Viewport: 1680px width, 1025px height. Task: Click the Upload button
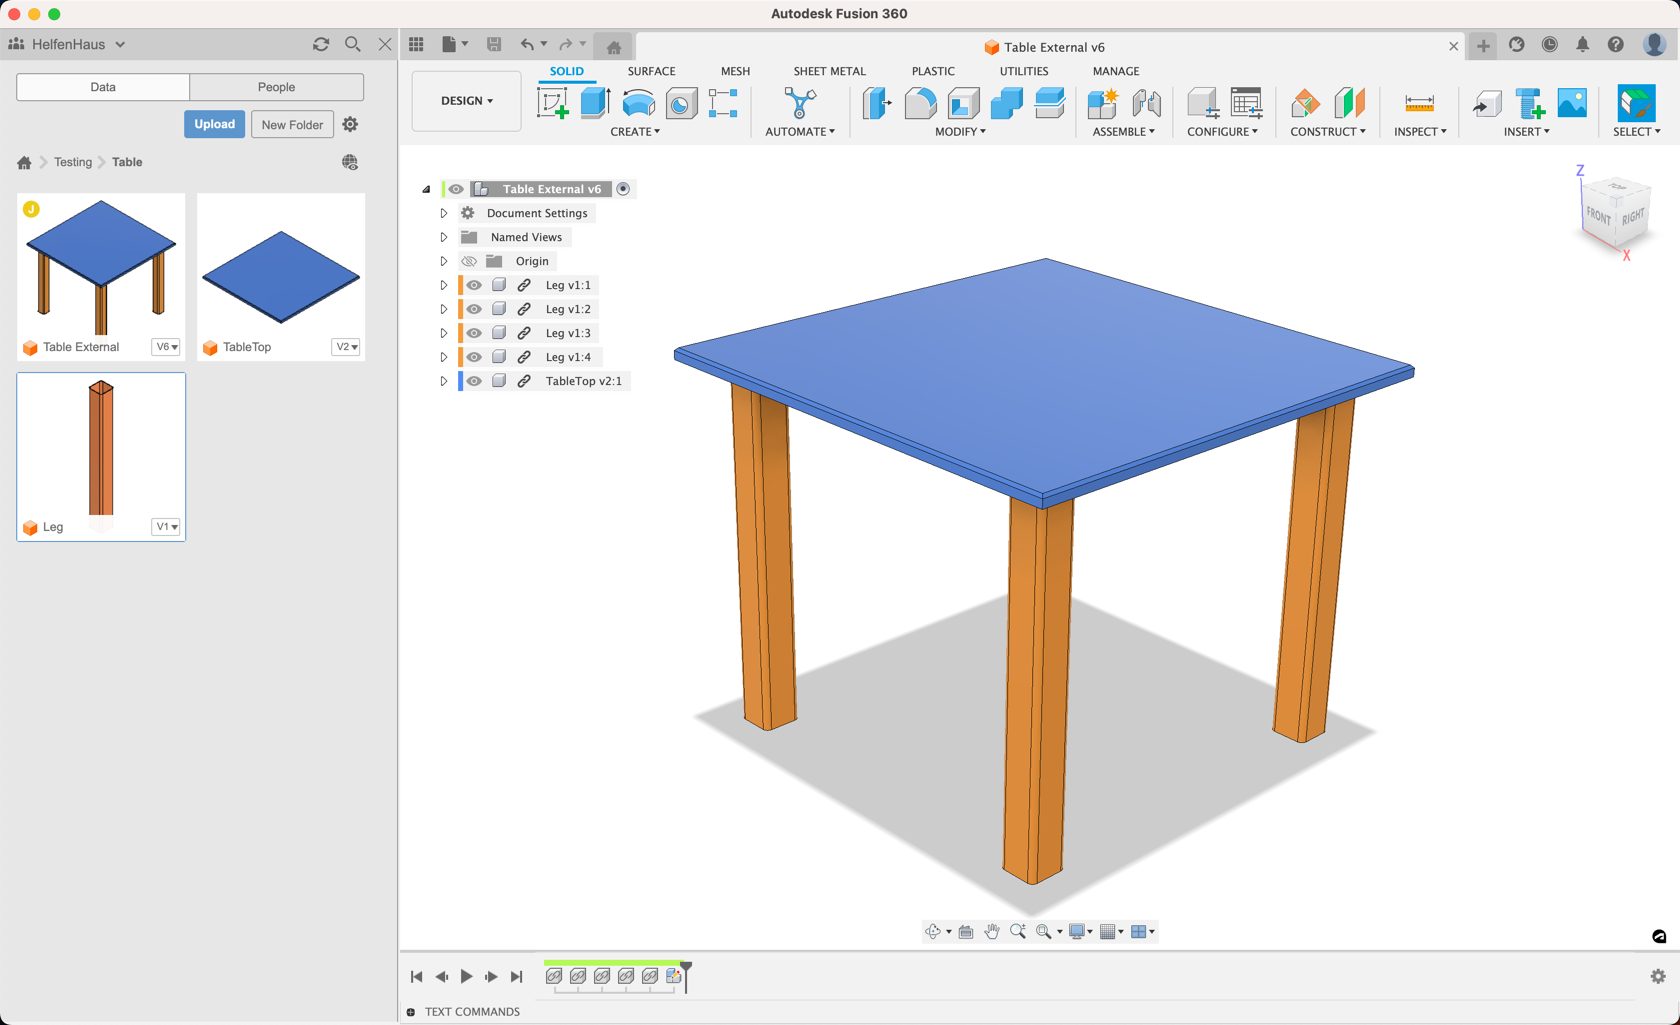tap(214, 124)
